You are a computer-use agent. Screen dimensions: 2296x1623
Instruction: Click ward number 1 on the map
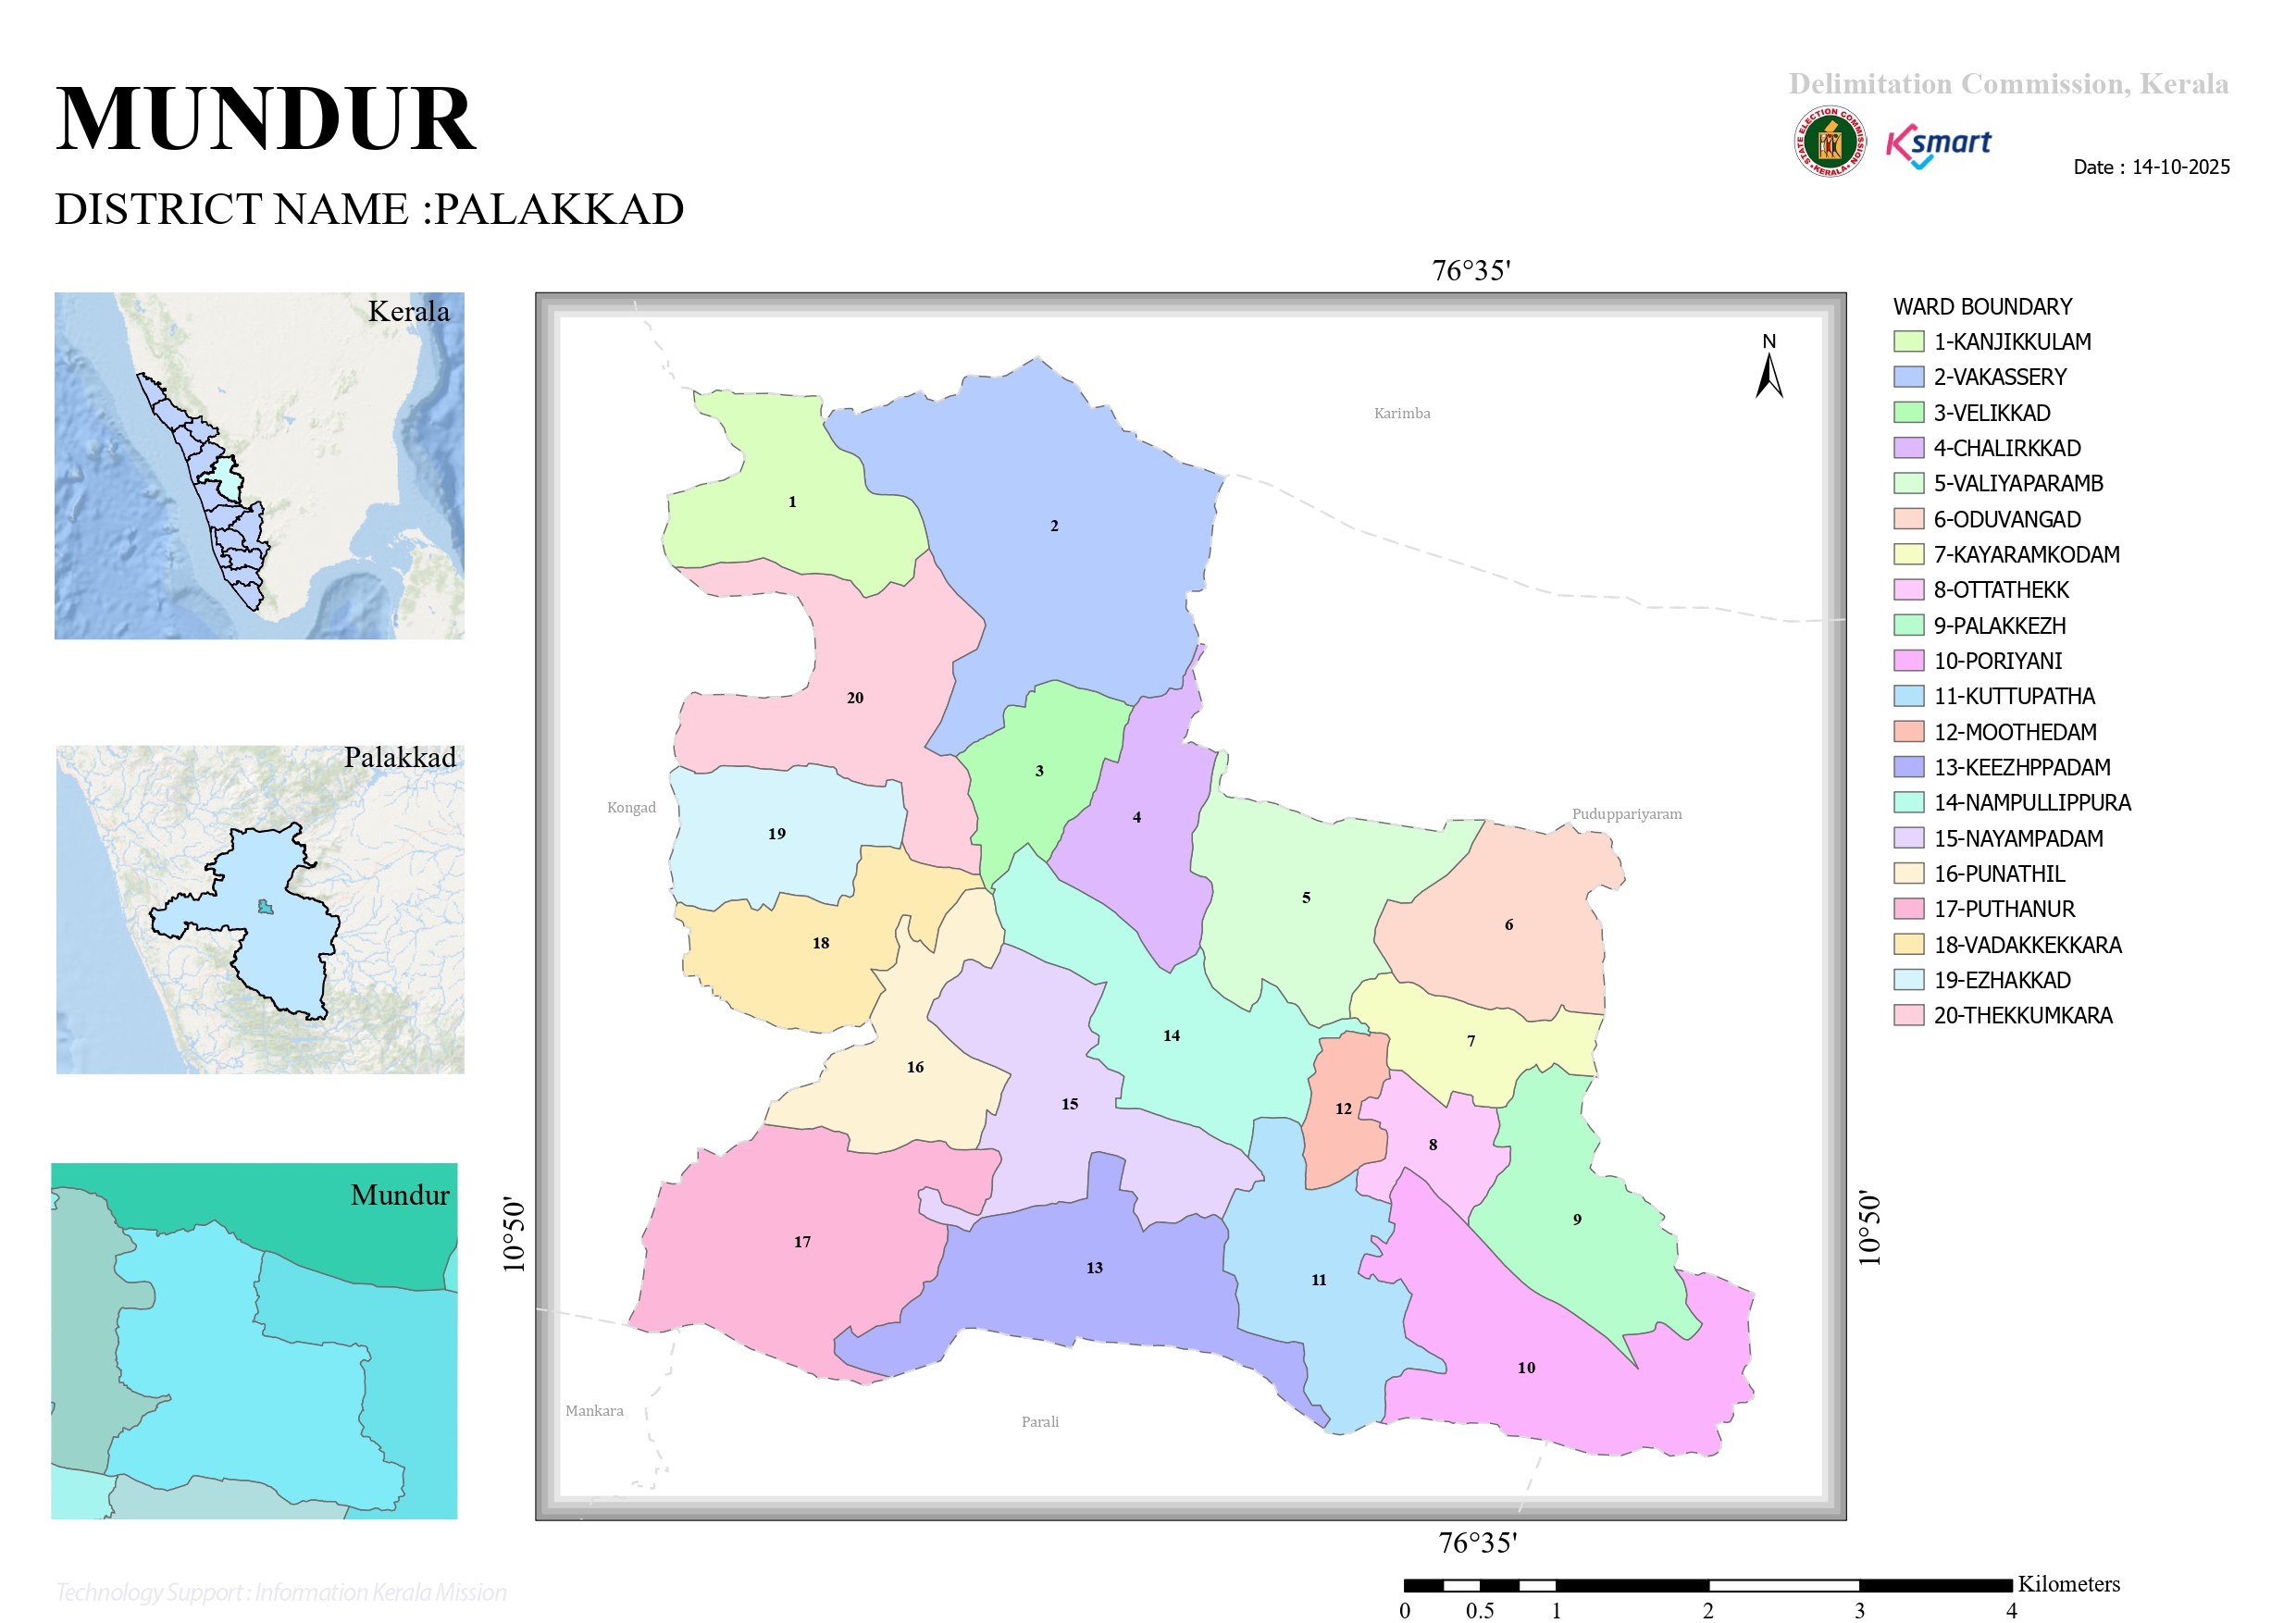point(792,502)
